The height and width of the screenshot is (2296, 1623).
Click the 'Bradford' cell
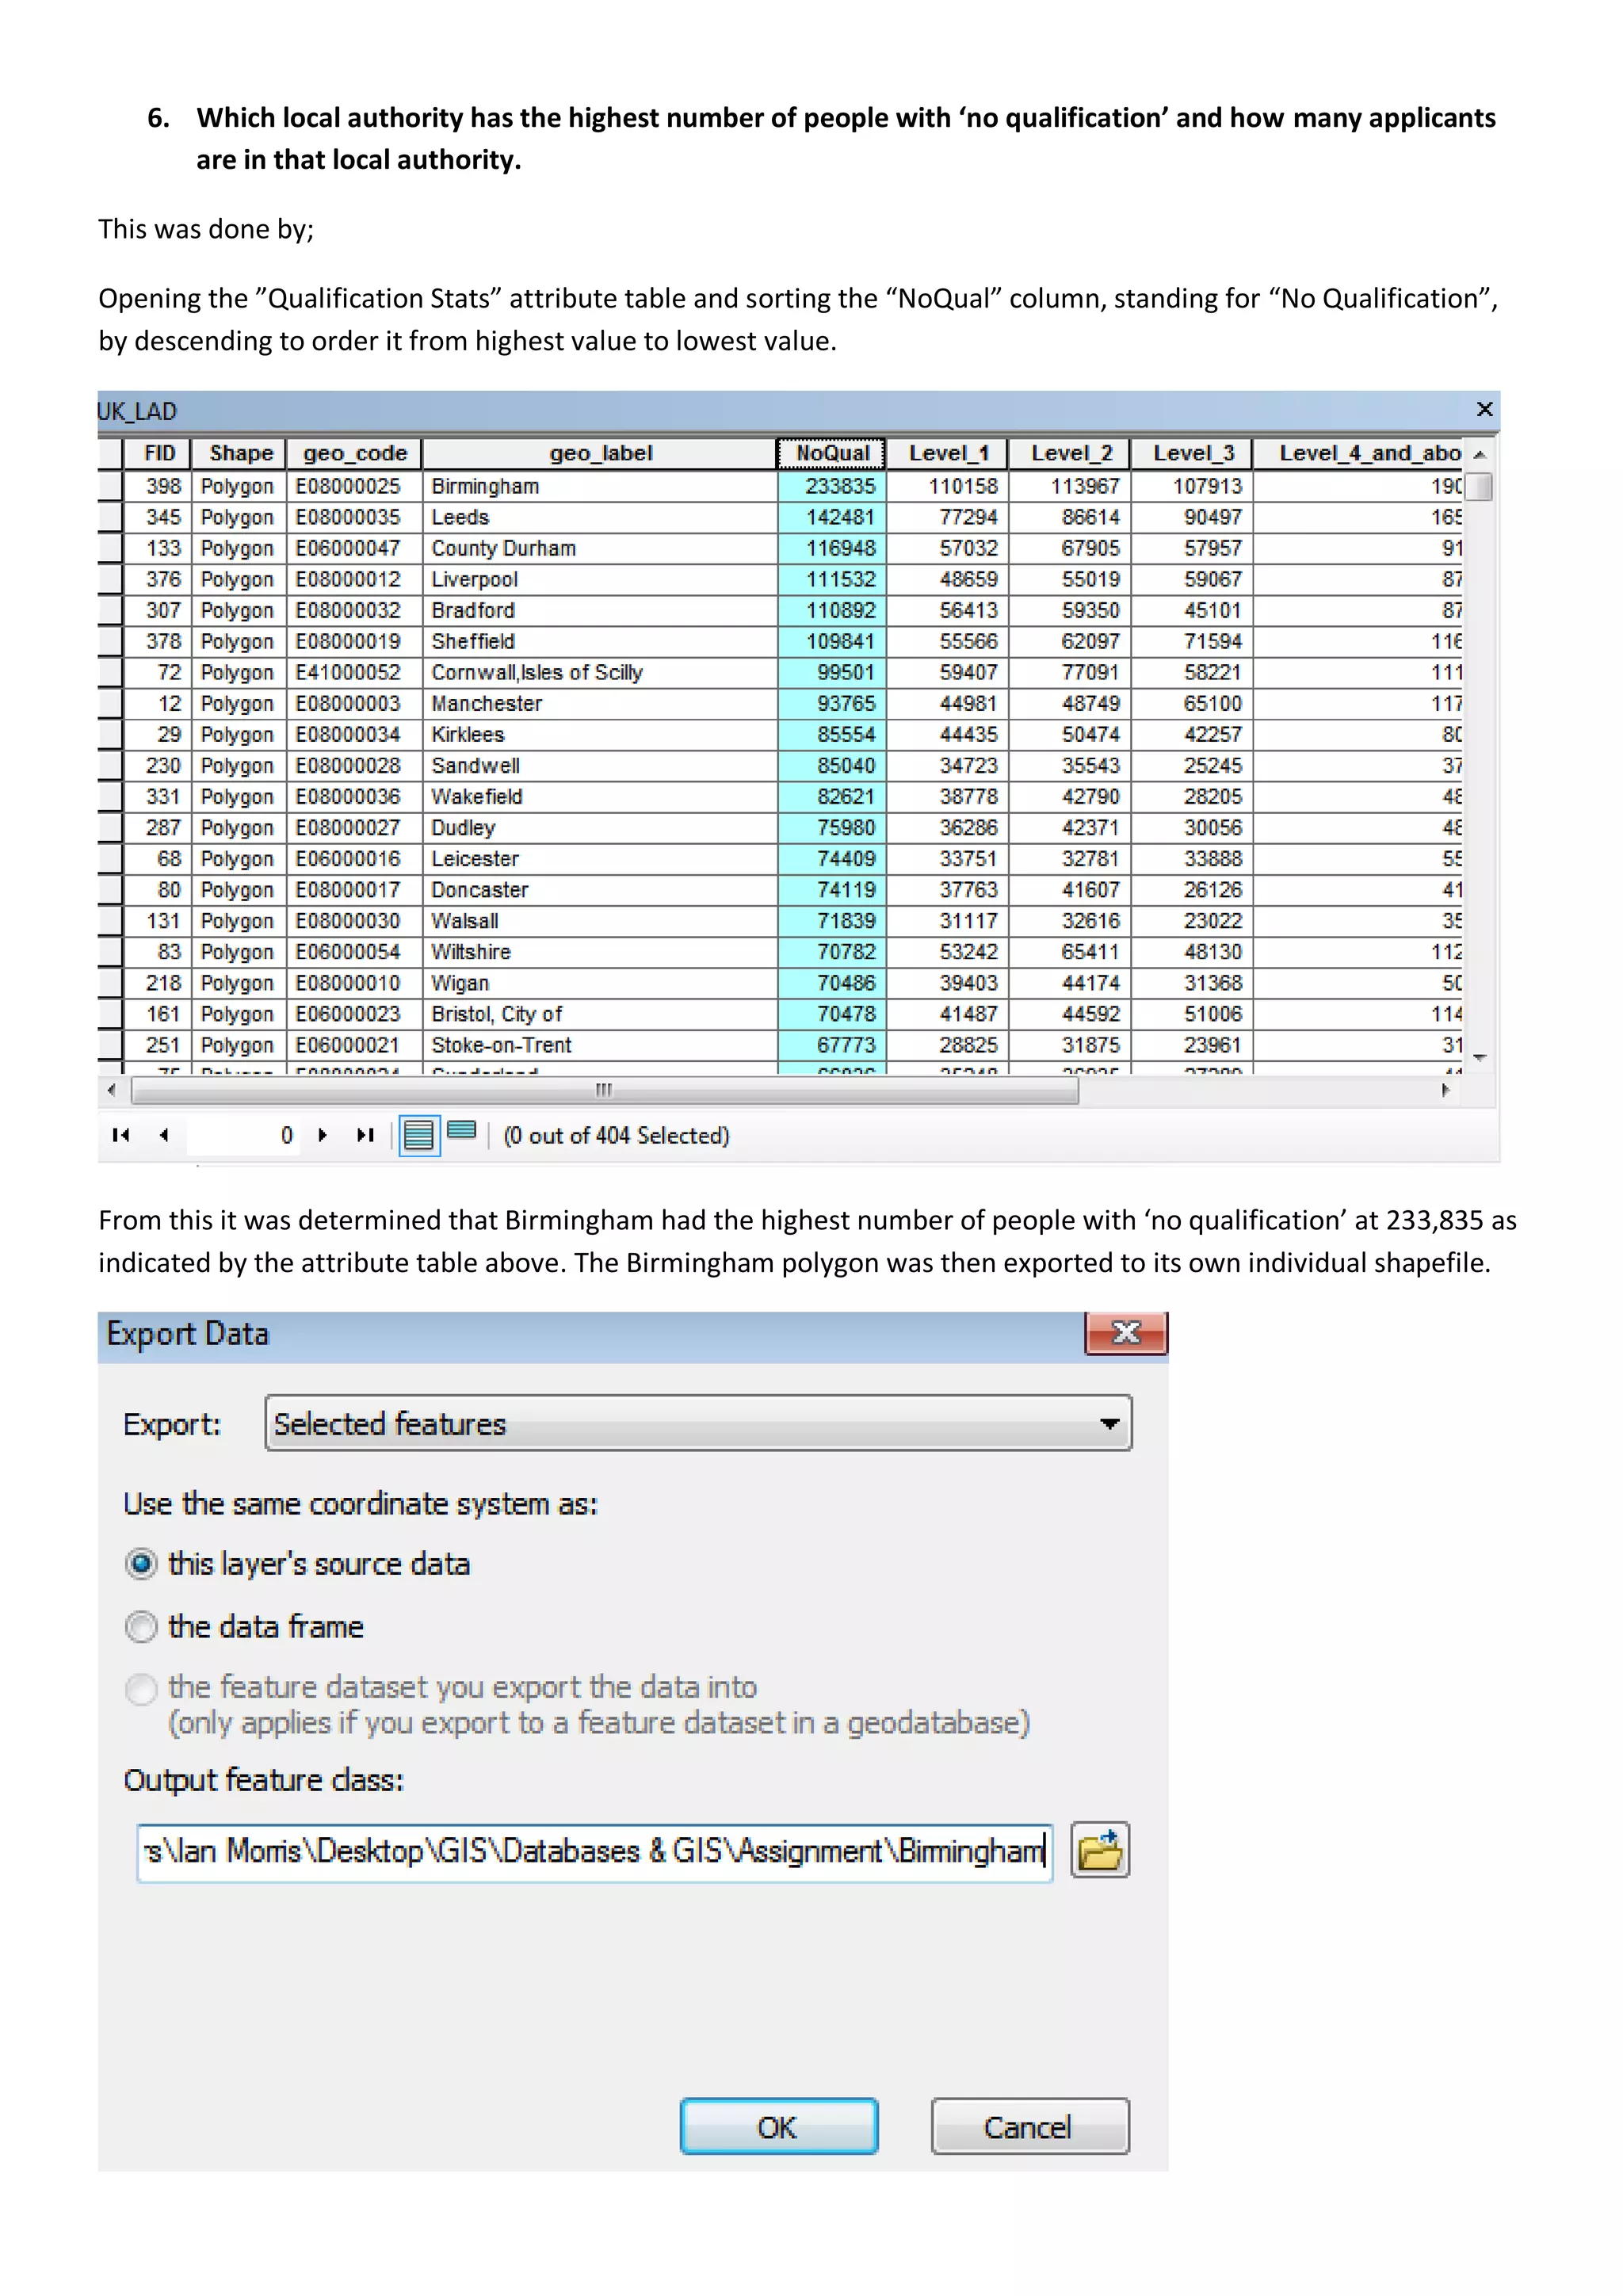[x=600, y=610]
